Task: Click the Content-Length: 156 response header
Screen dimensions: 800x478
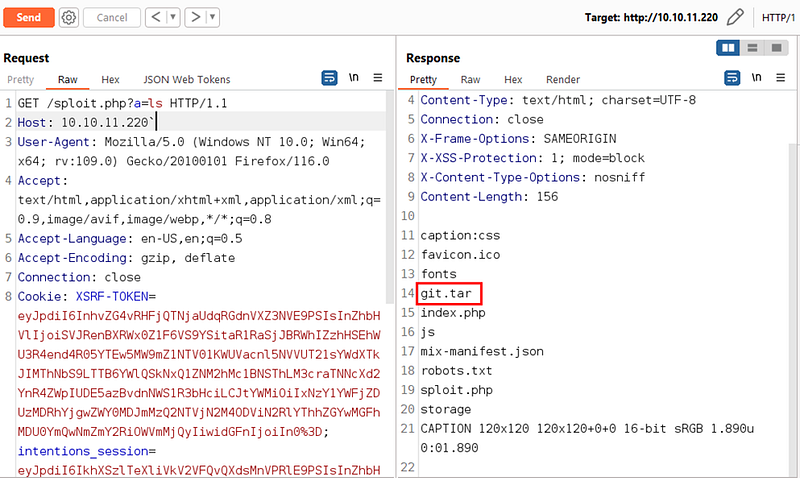Action: coord(489,197)
